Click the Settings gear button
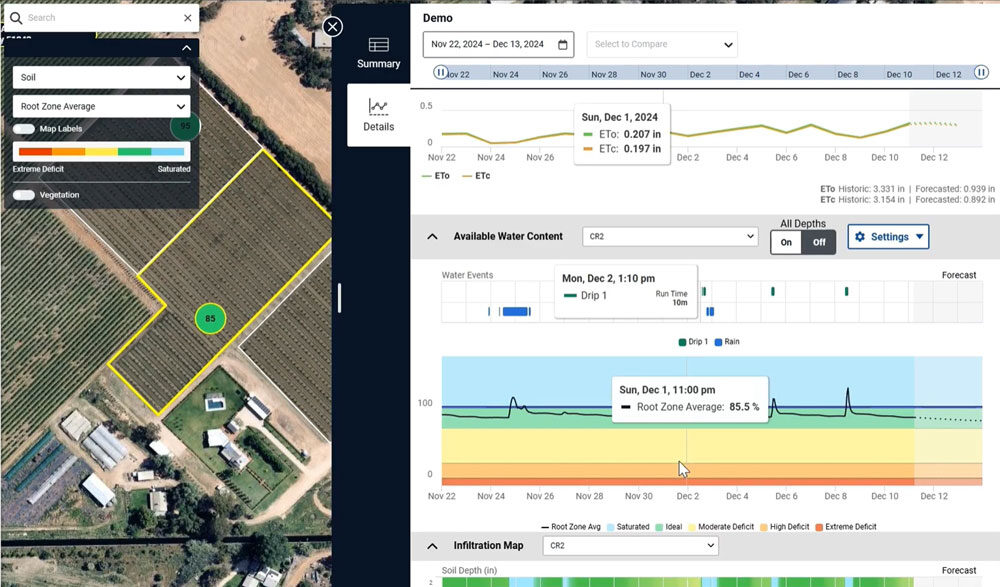Viewport: 1000px width, 587px height. point(888,237)
